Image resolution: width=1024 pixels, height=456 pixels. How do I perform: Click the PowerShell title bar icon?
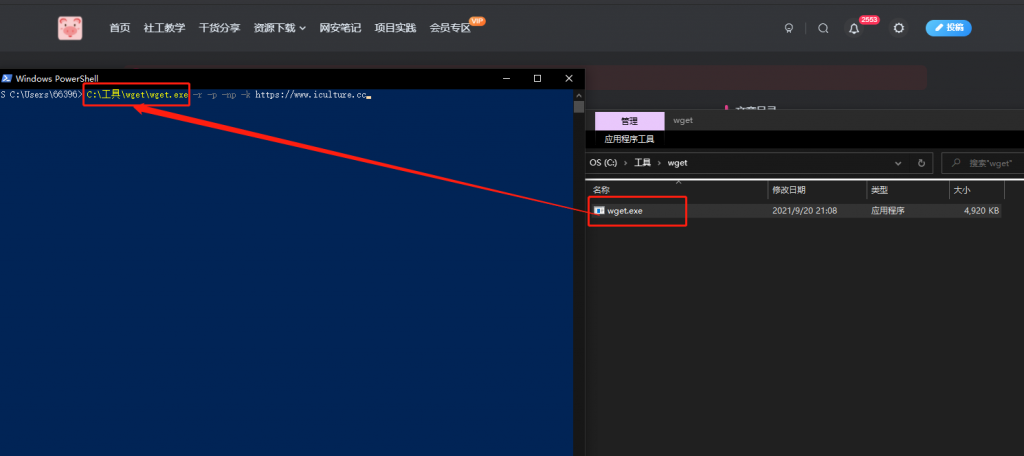click(x=7, y=78)
